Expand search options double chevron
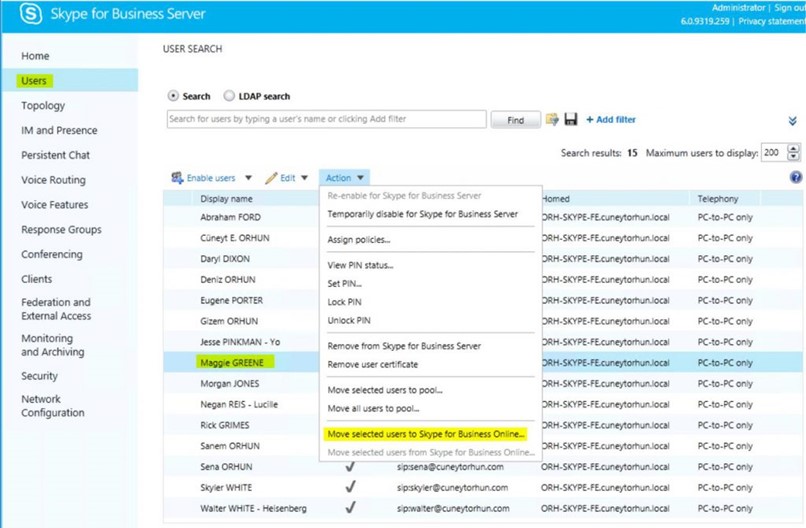The width and height of the screenshot is (806, 528). click(x=792, y=121)
